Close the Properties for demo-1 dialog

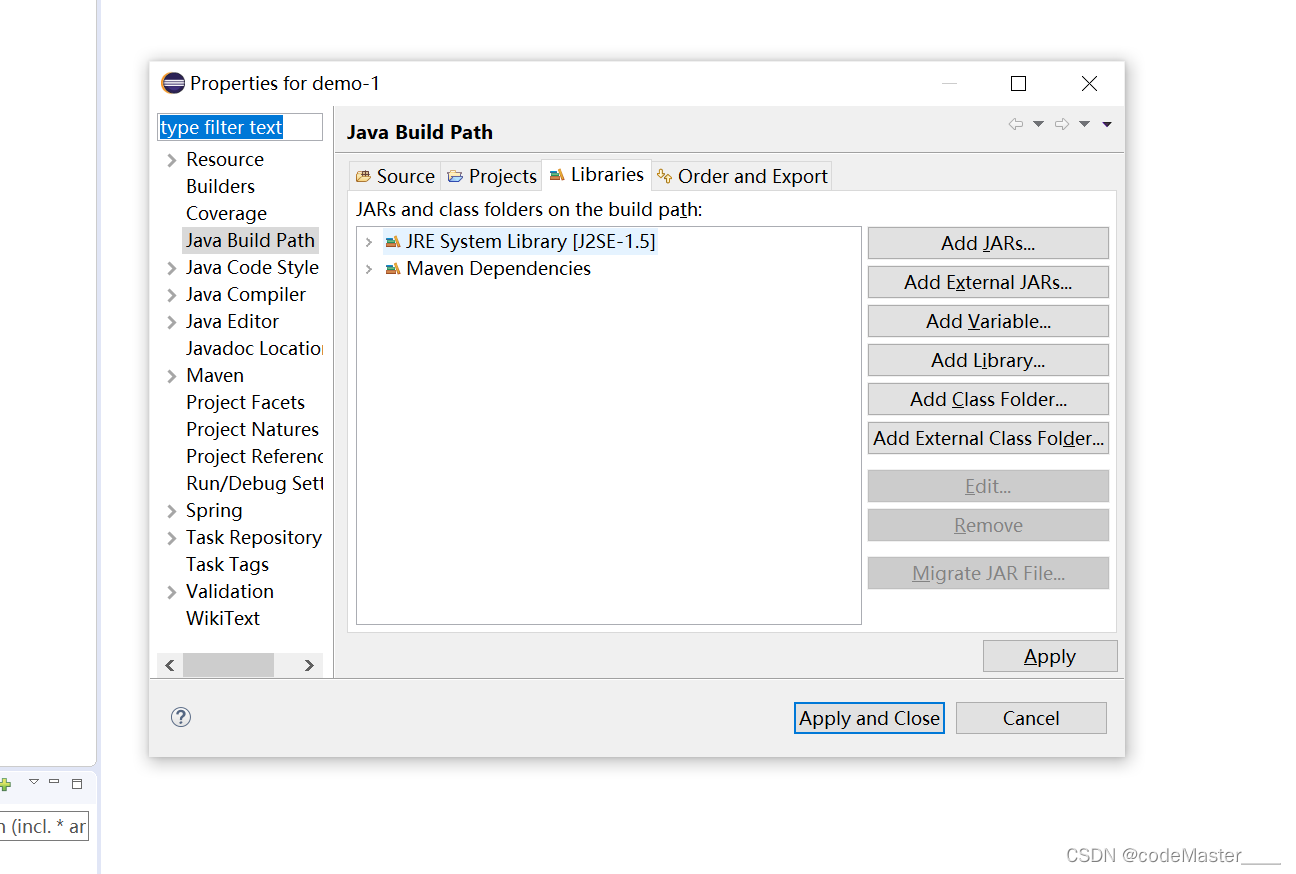tap(1089, 83)
